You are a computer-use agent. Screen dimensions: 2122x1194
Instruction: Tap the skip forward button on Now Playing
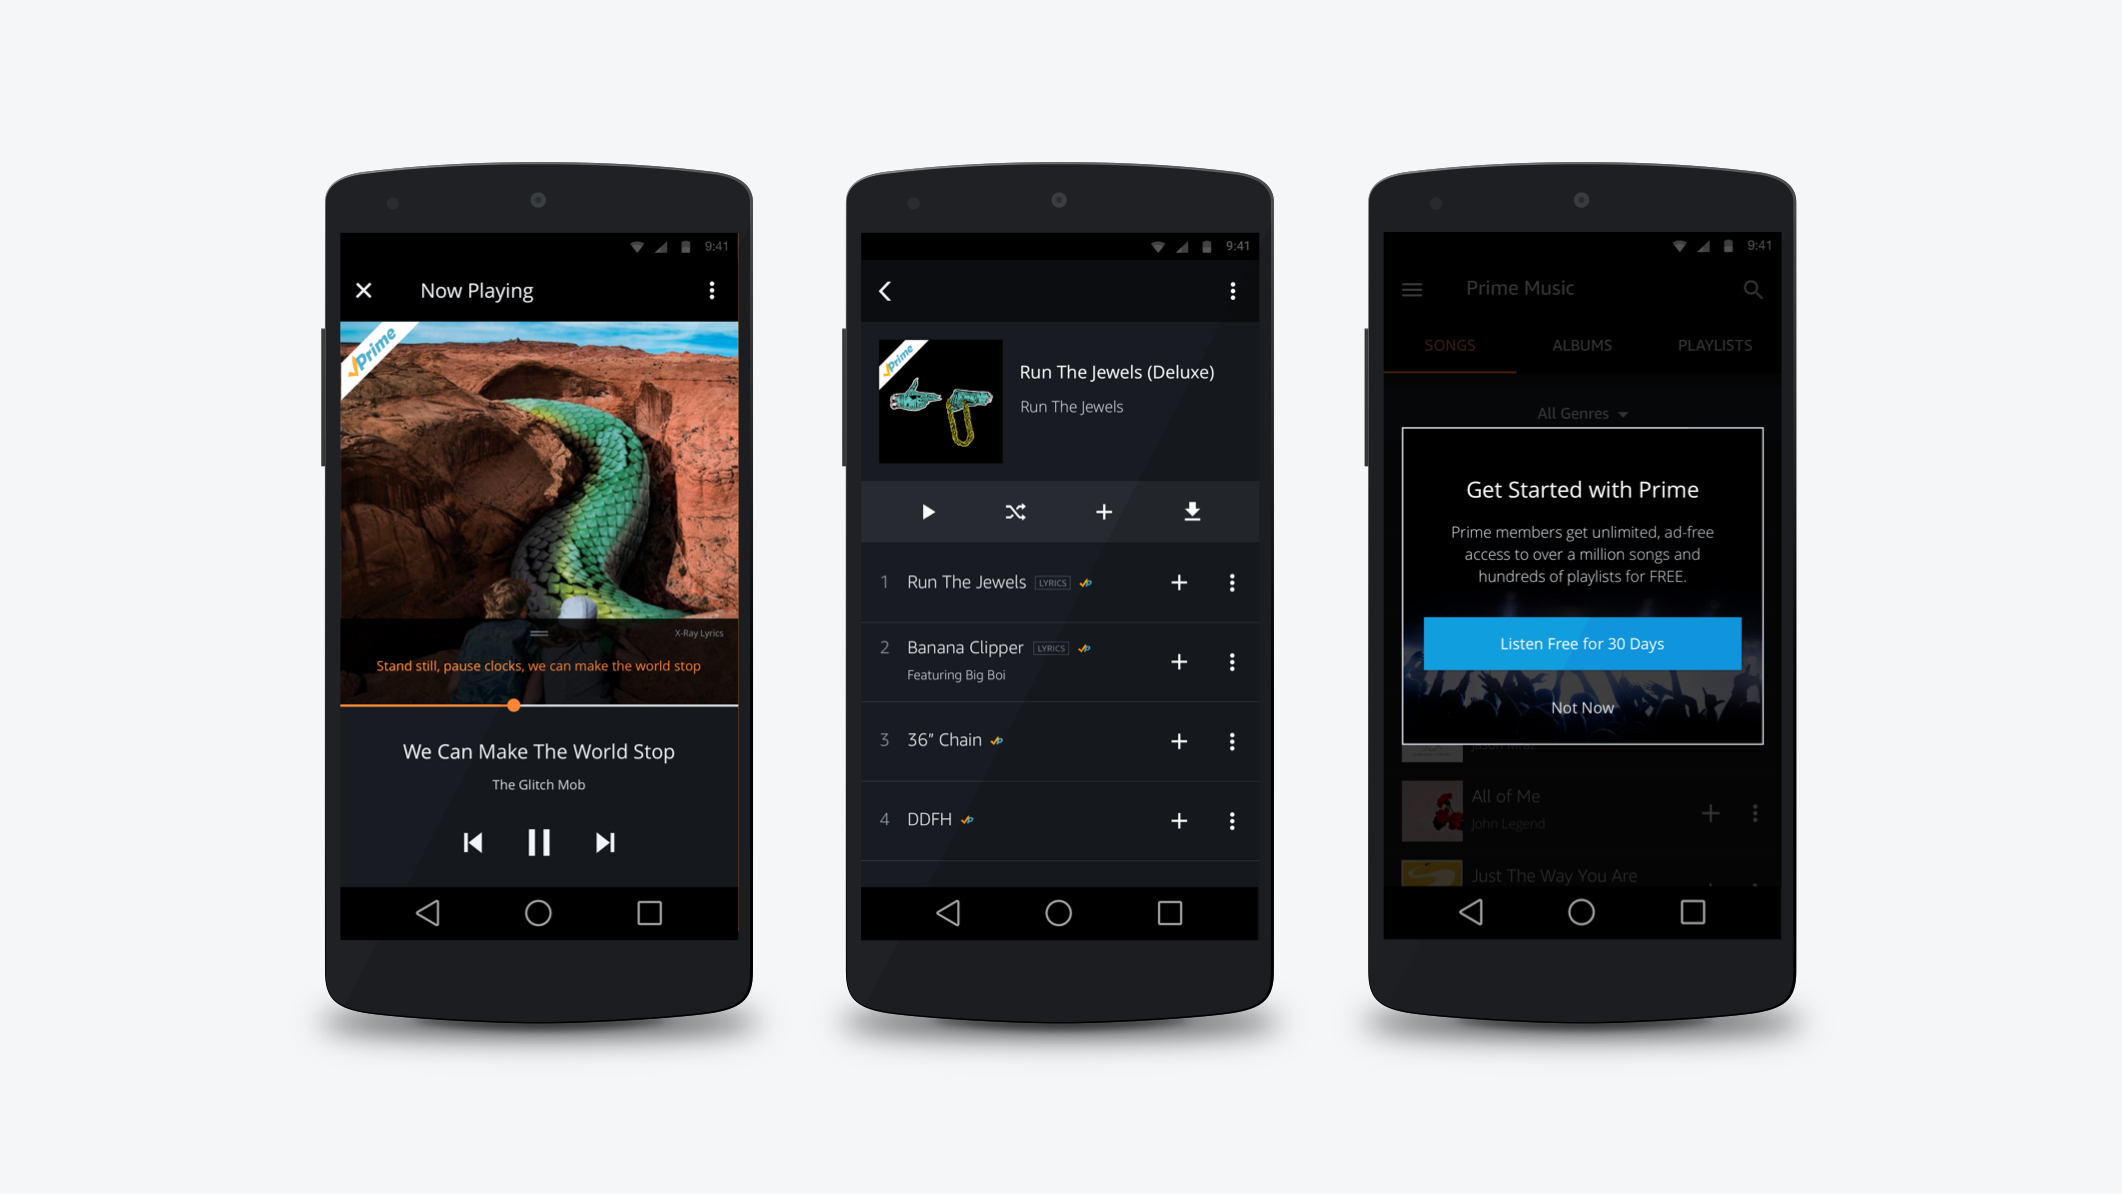click(605, 843)
